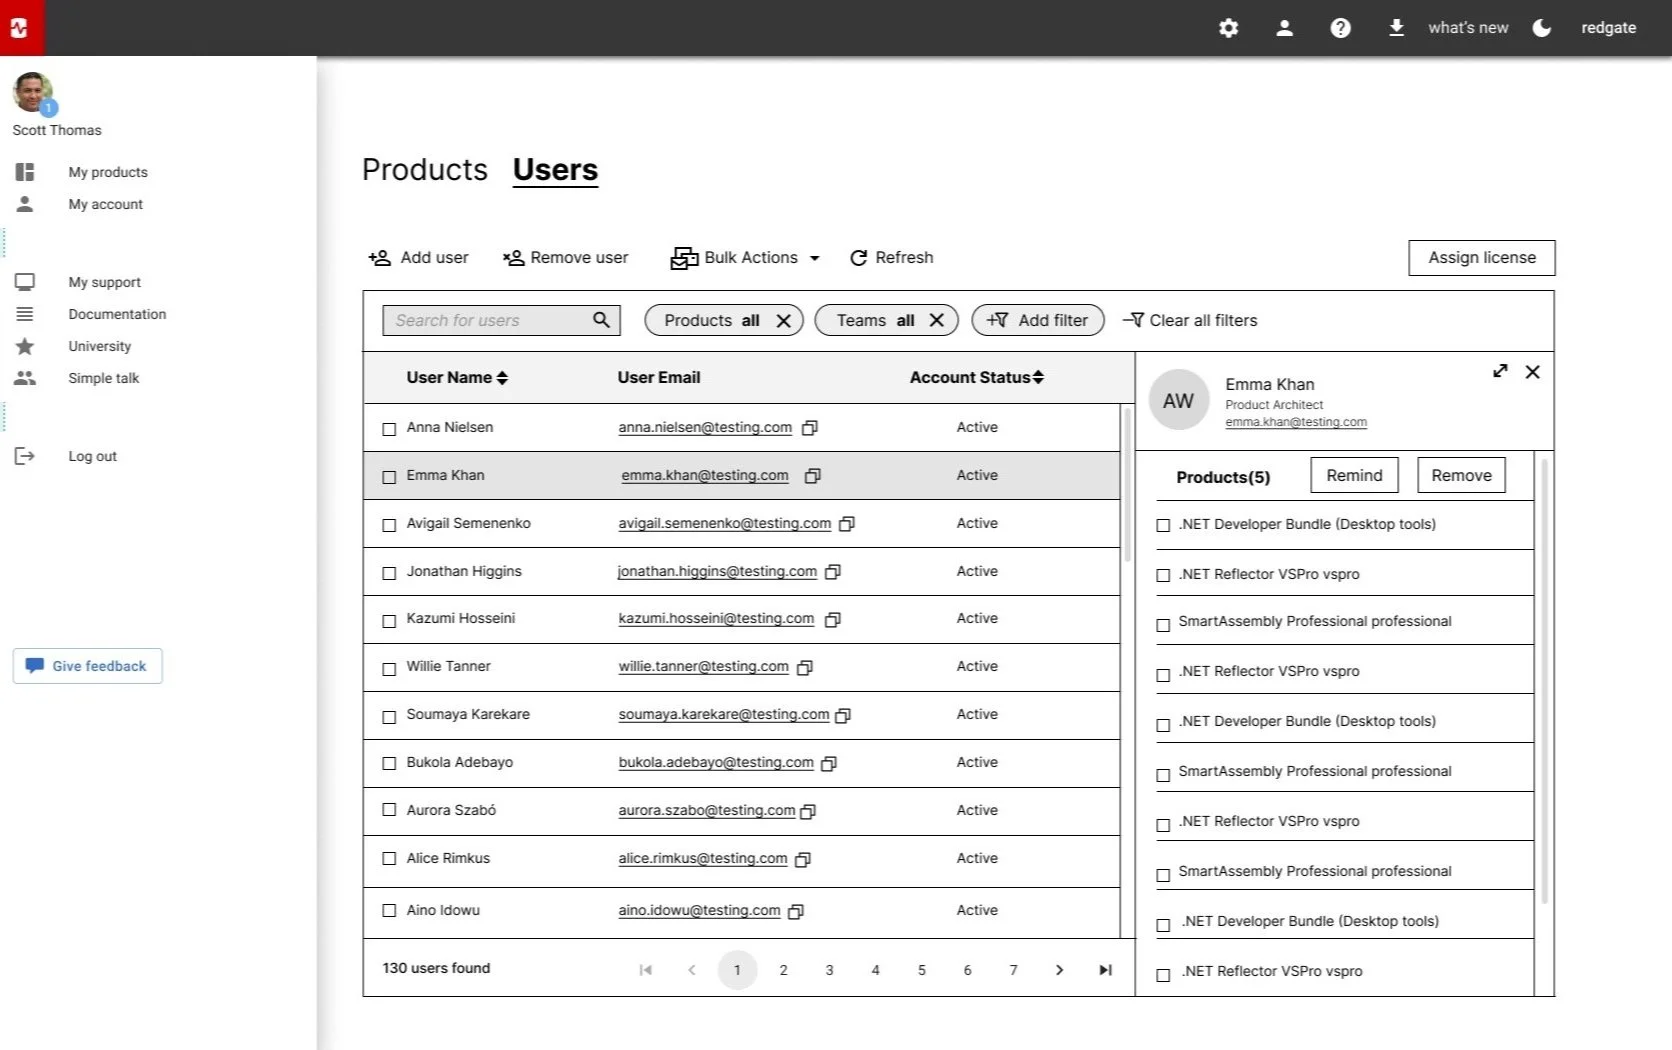The height and width of the screenshot is (1050, 1672).
Task: Select the Anna Nielsen row checkbox
Action: [389, 429]
